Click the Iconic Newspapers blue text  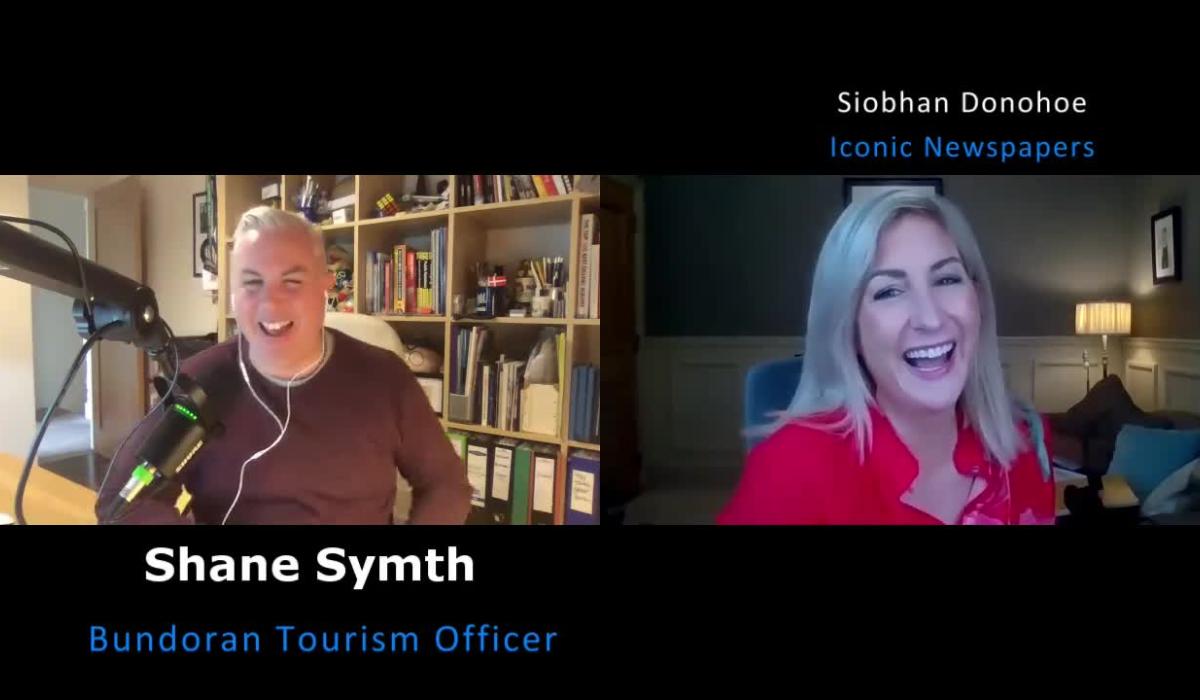point(961,147)
